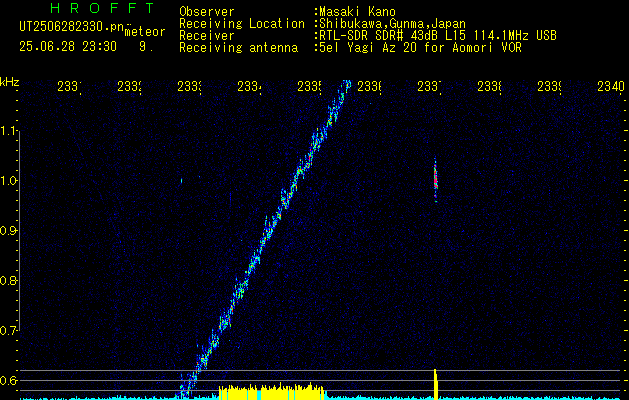
Task: Select the location Shibukawa,Gunma,Japan
Action: [x=390, y=24]
